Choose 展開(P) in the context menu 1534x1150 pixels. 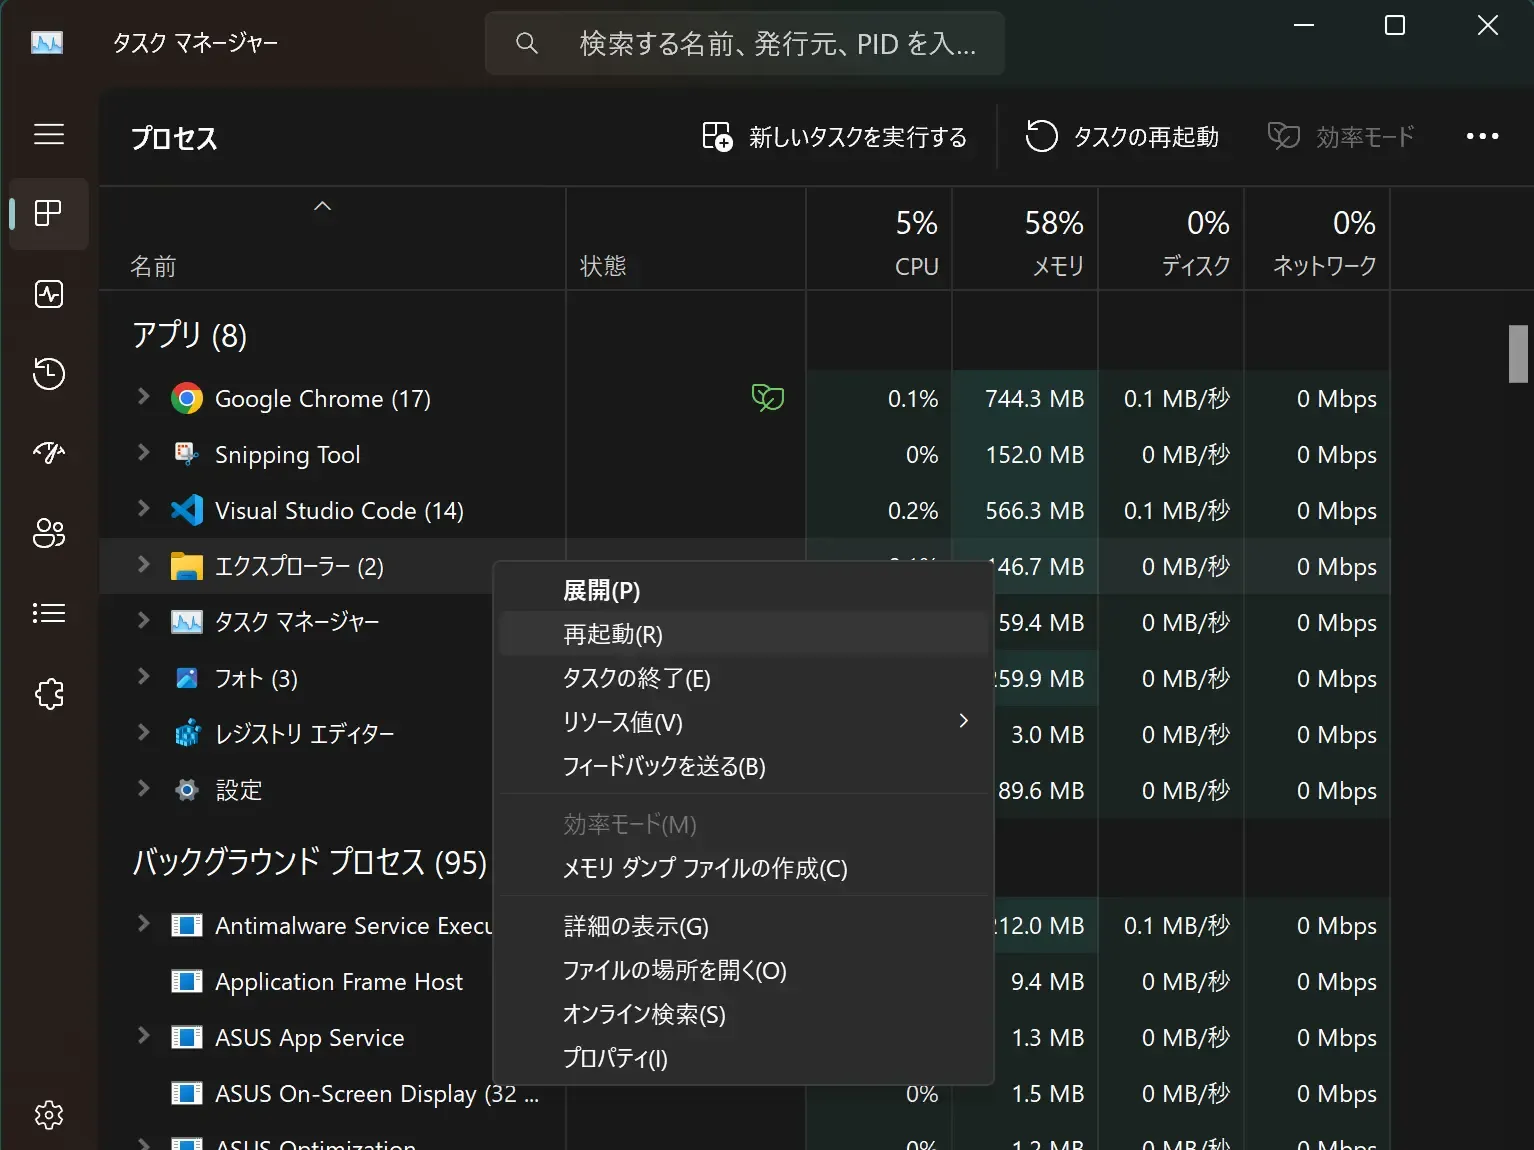tap(744, 591)
